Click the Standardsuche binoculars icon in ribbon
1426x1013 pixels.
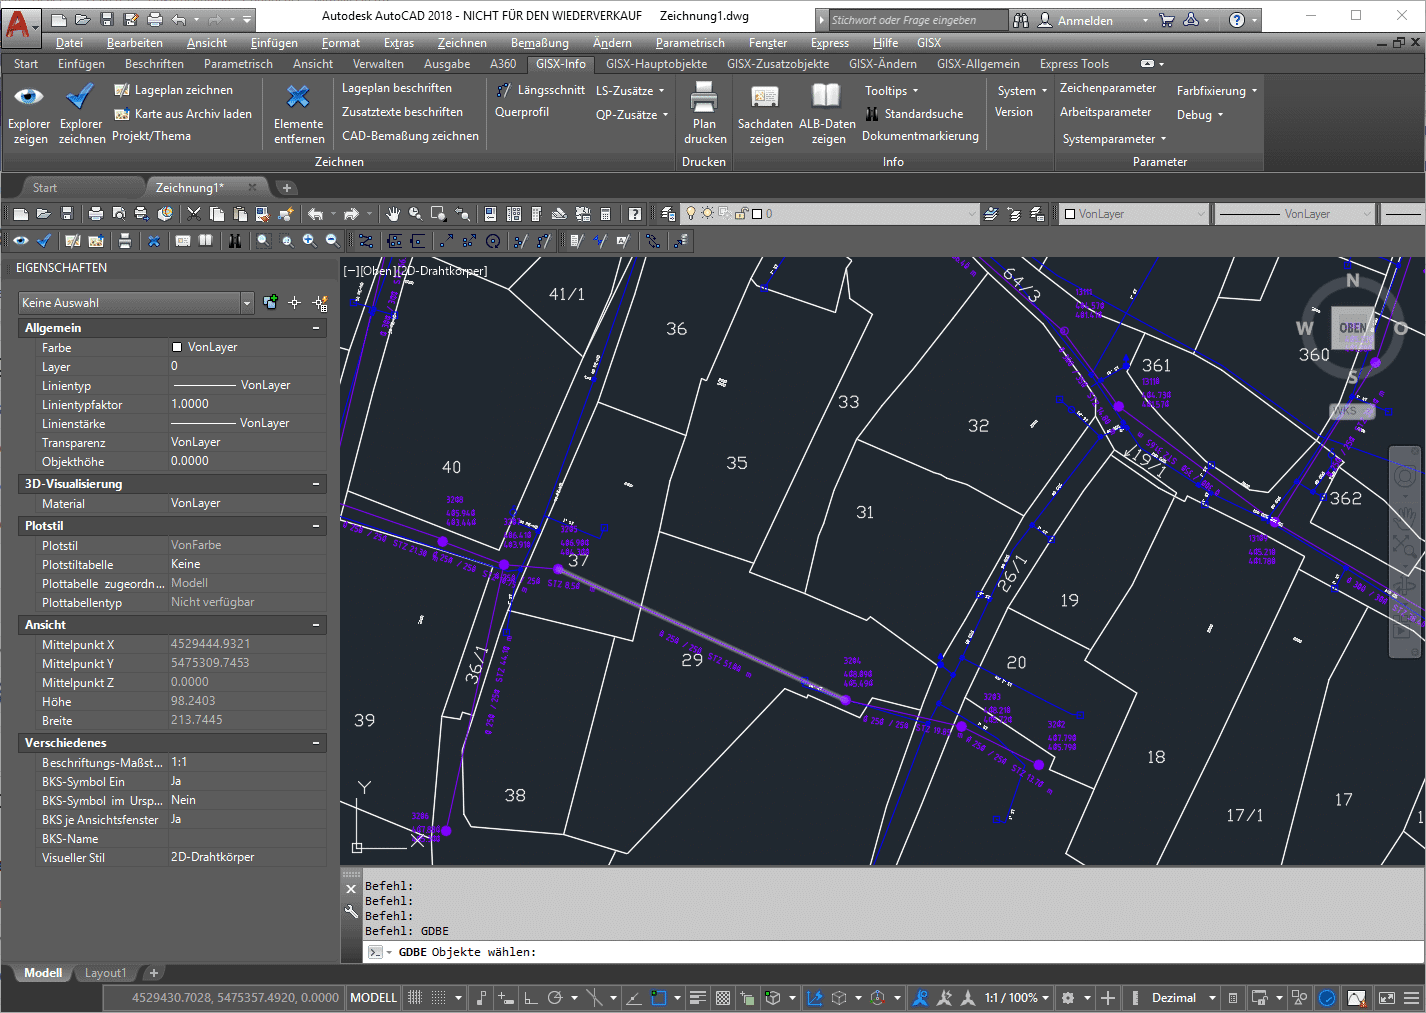tap(872, 114)
